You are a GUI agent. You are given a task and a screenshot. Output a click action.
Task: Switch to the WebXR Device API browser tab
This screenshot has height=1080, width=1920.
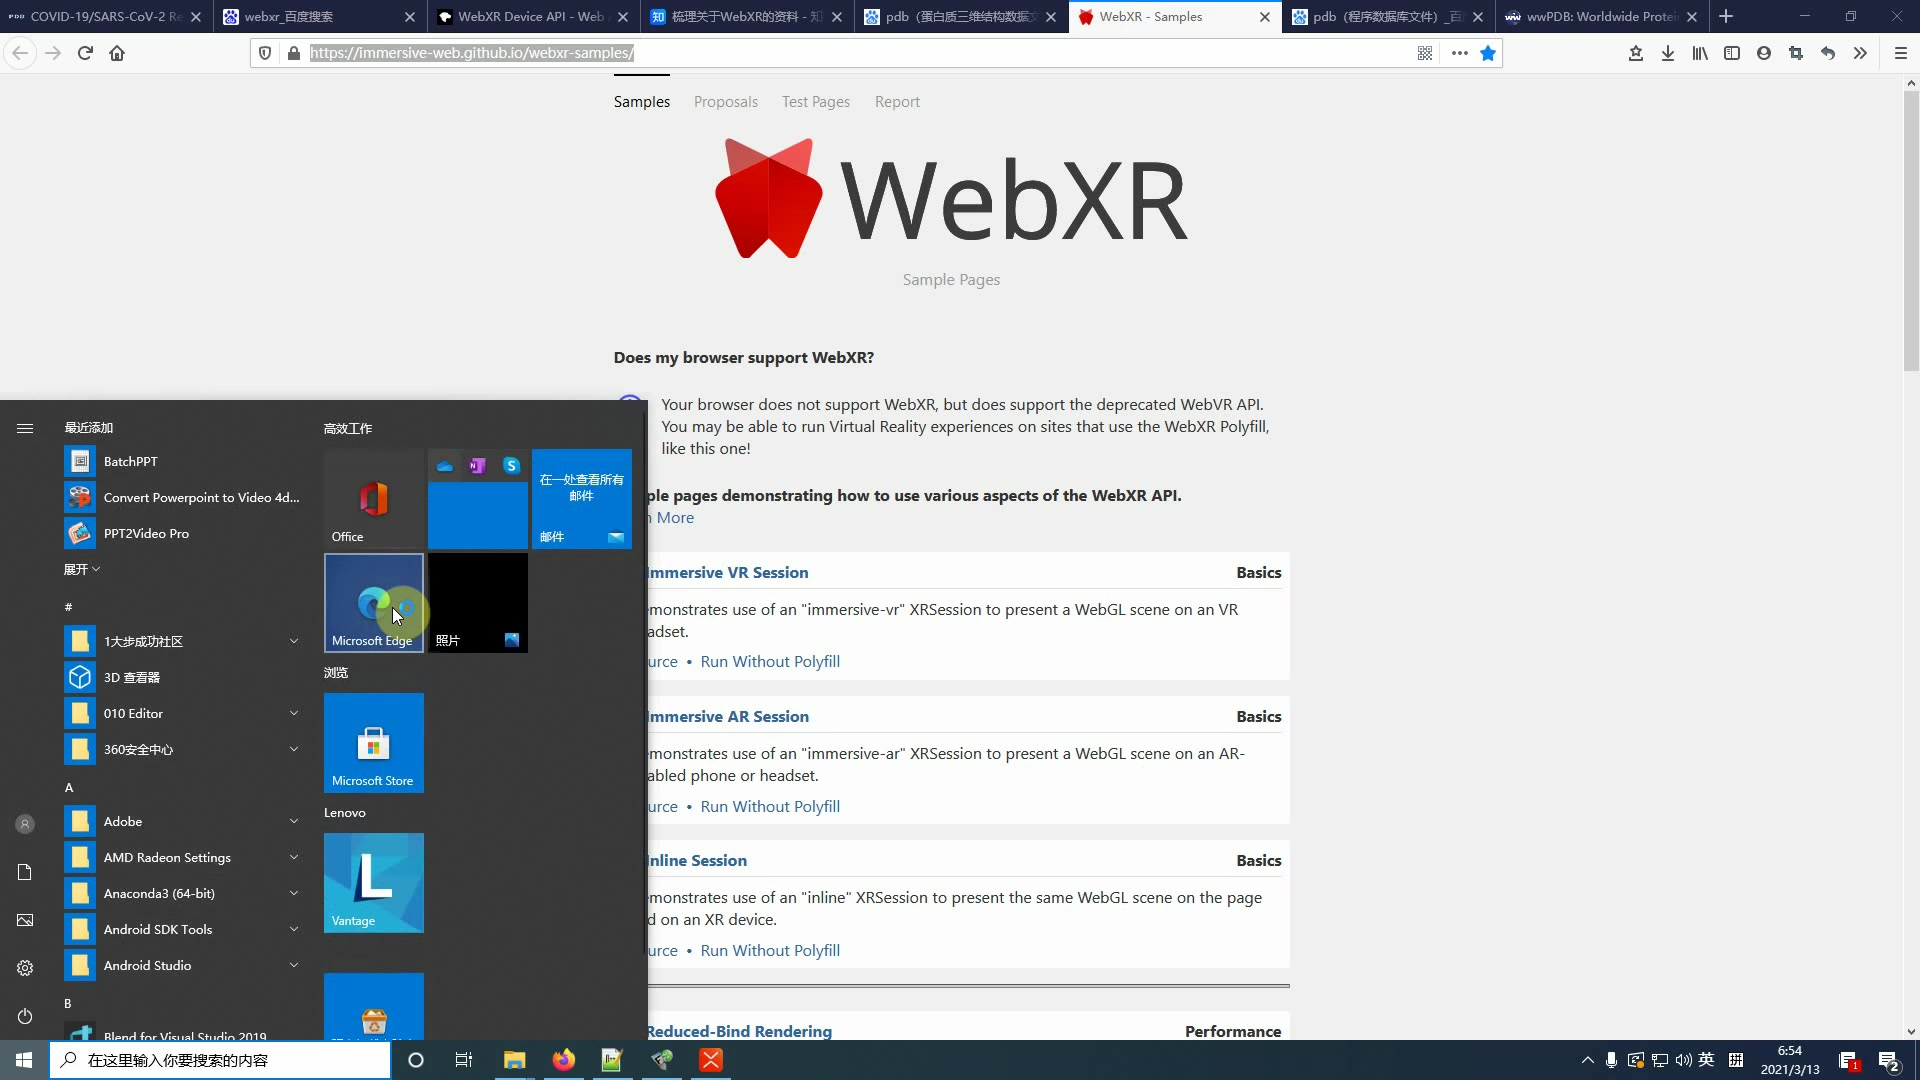[x=530, y=17]
